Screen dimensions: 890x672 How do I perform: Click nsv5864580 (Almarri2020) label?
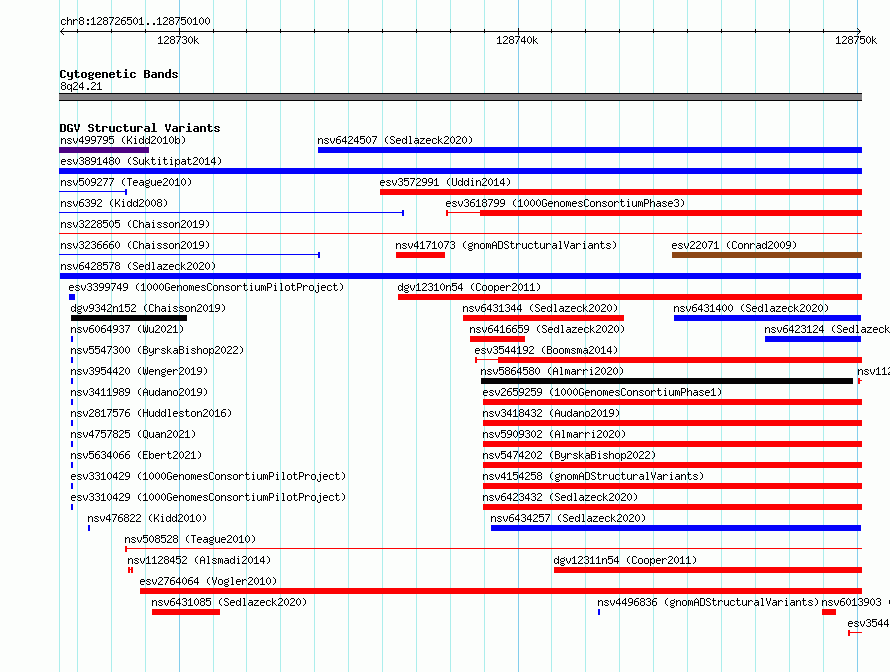tap(552, 371)
